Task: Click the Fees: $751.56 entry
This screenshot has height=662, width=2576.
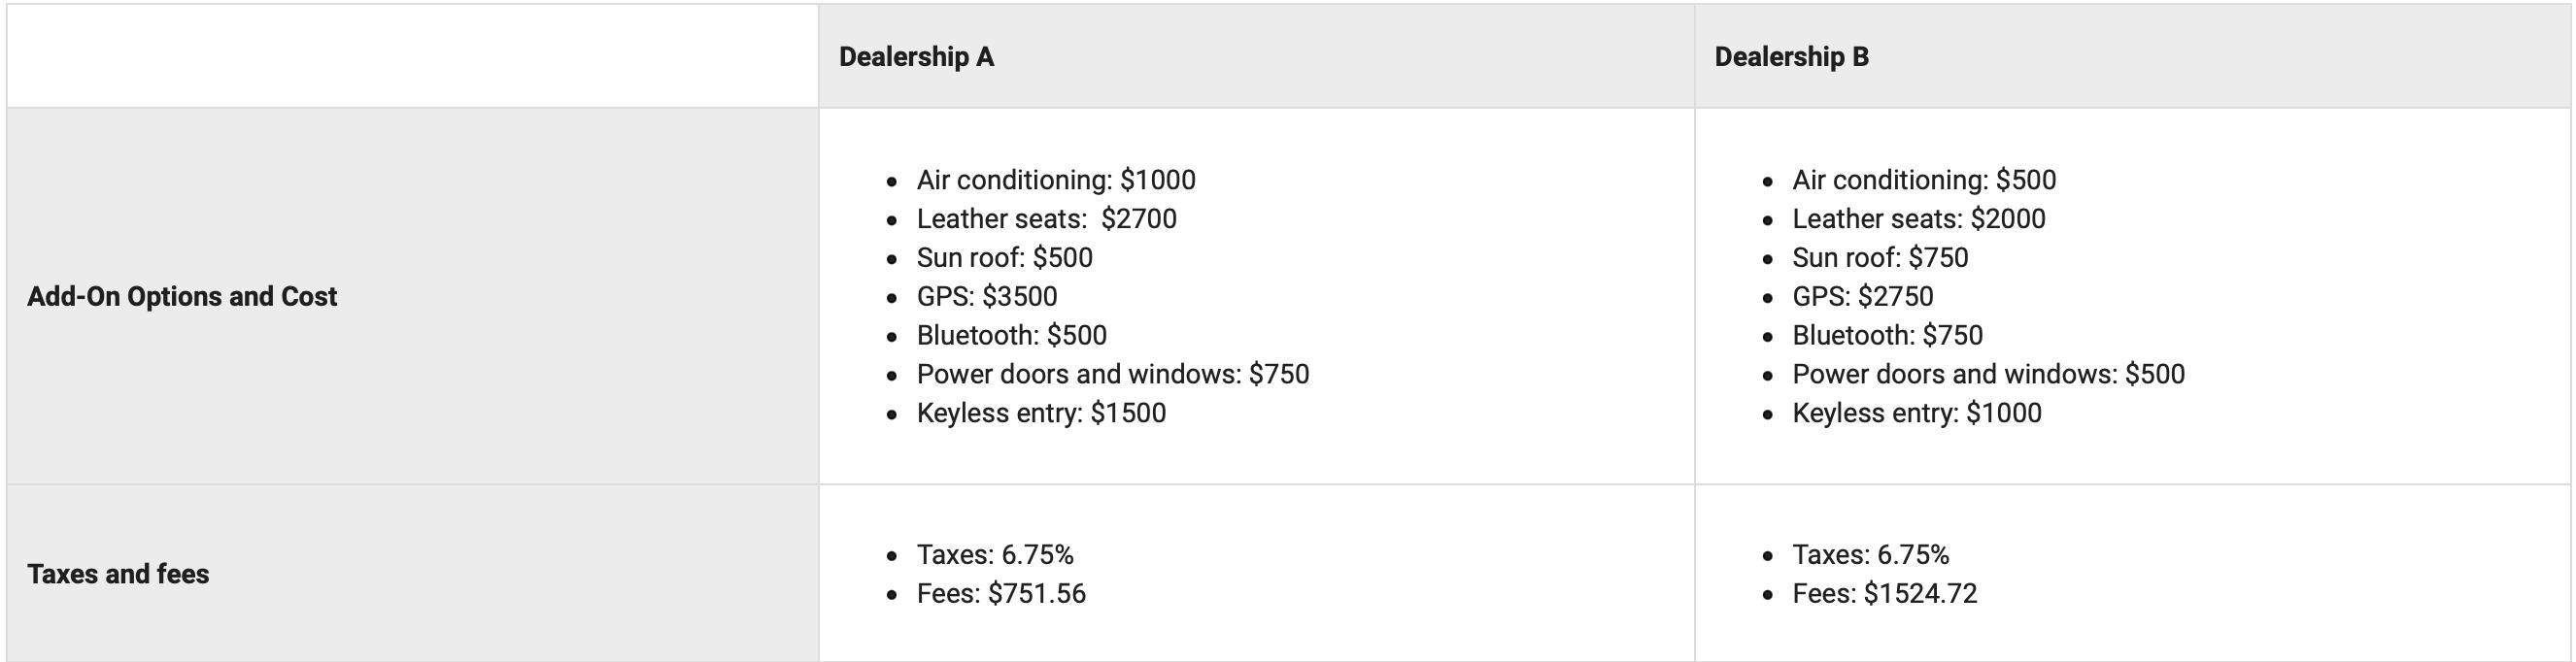Action: point(1000,594)
